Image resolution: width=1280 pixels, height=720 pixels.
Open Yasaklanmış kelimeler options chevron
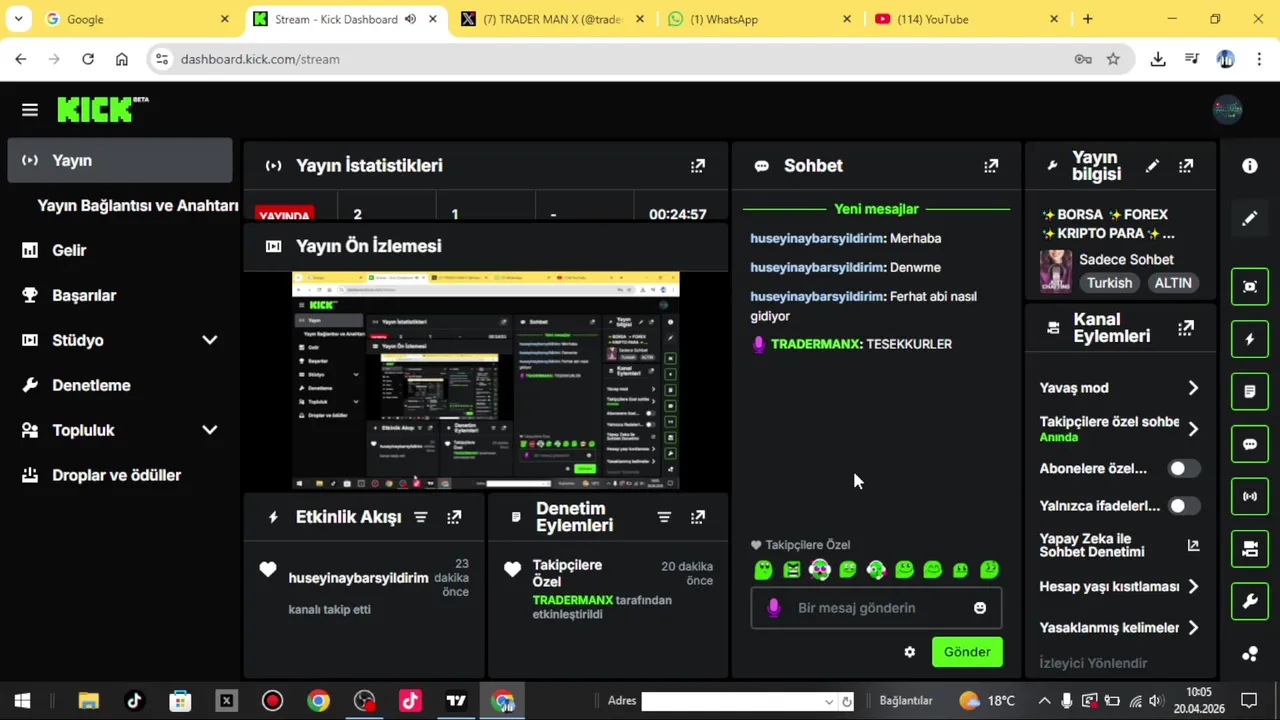point(1193,628)
